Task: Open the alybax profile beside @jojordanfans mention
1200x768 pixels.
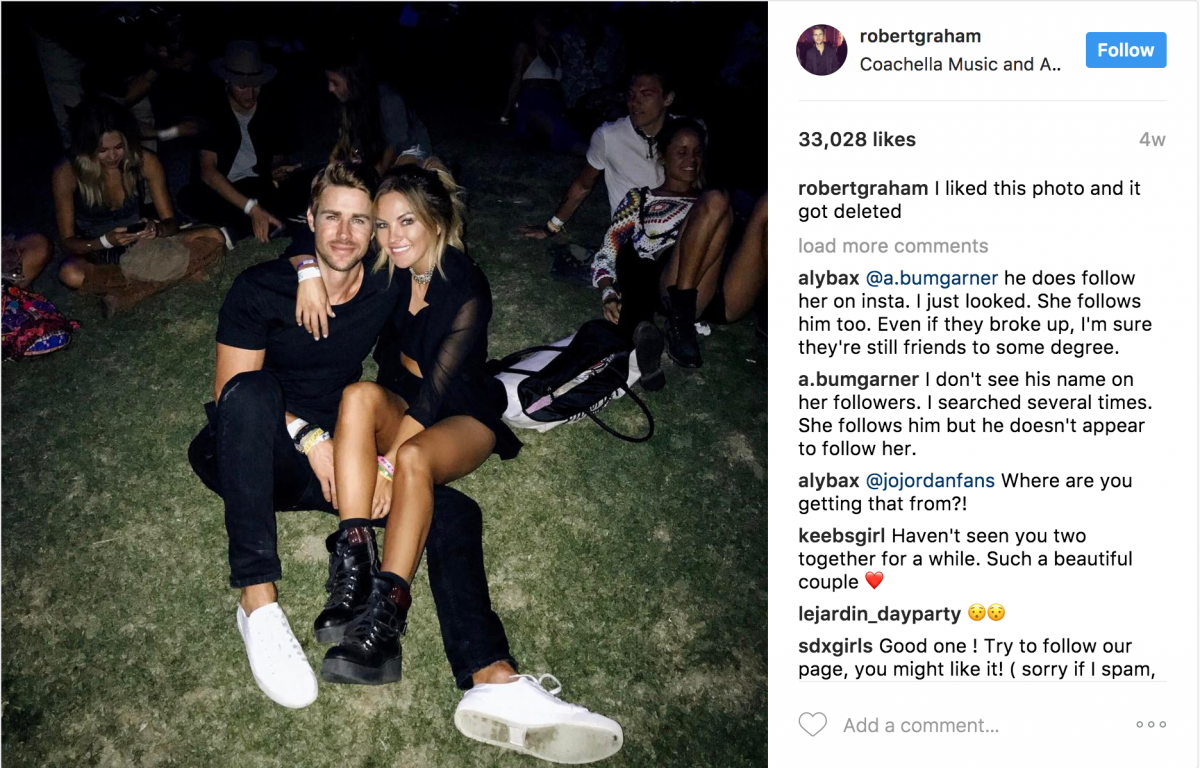Action: (x=829, y=481)
